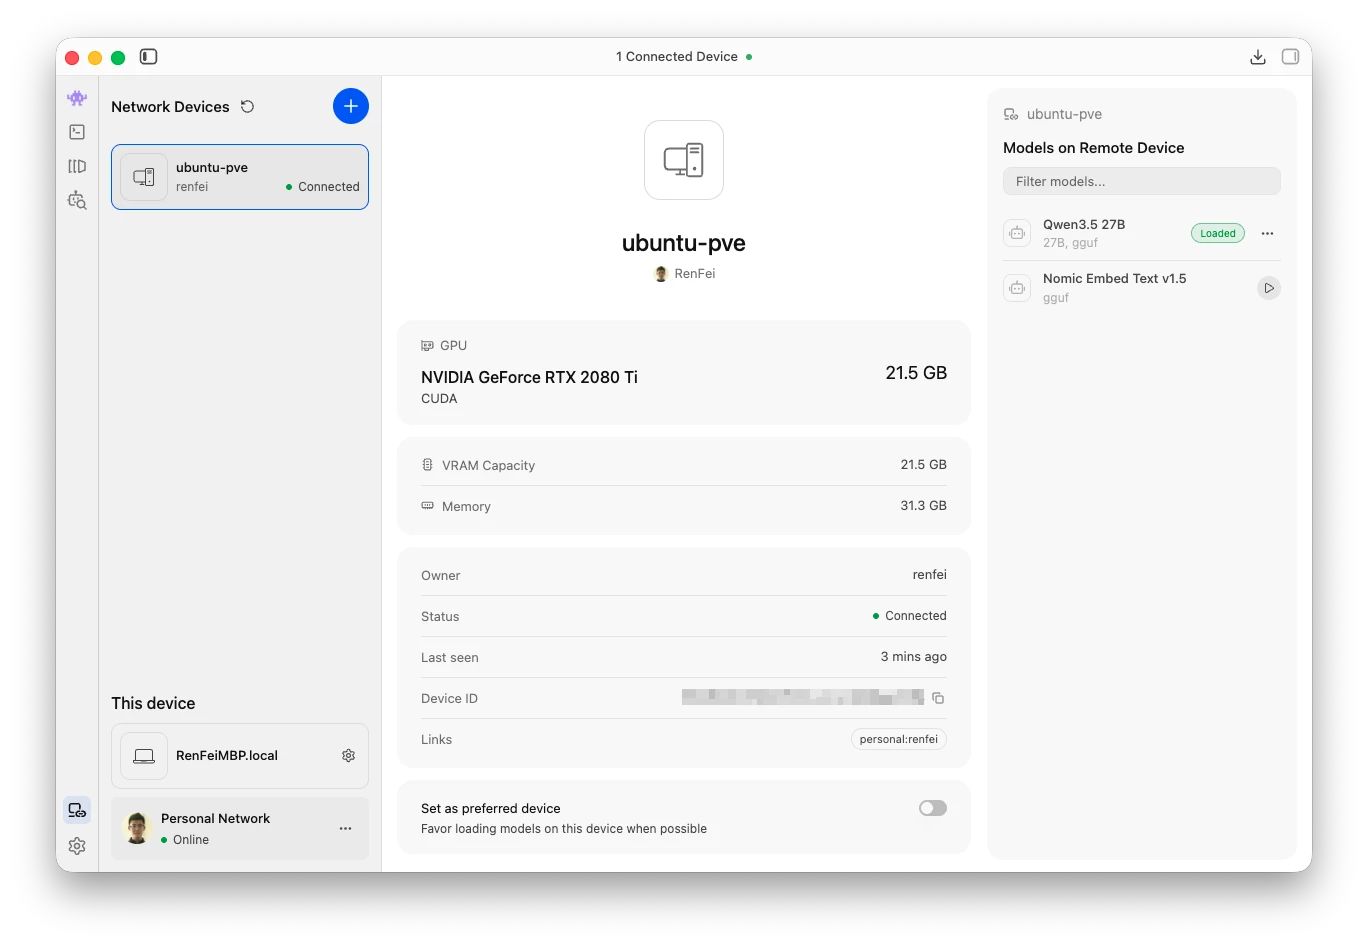
Task: Toggle the left sidebar visibility
Action: tap(148, 57)
